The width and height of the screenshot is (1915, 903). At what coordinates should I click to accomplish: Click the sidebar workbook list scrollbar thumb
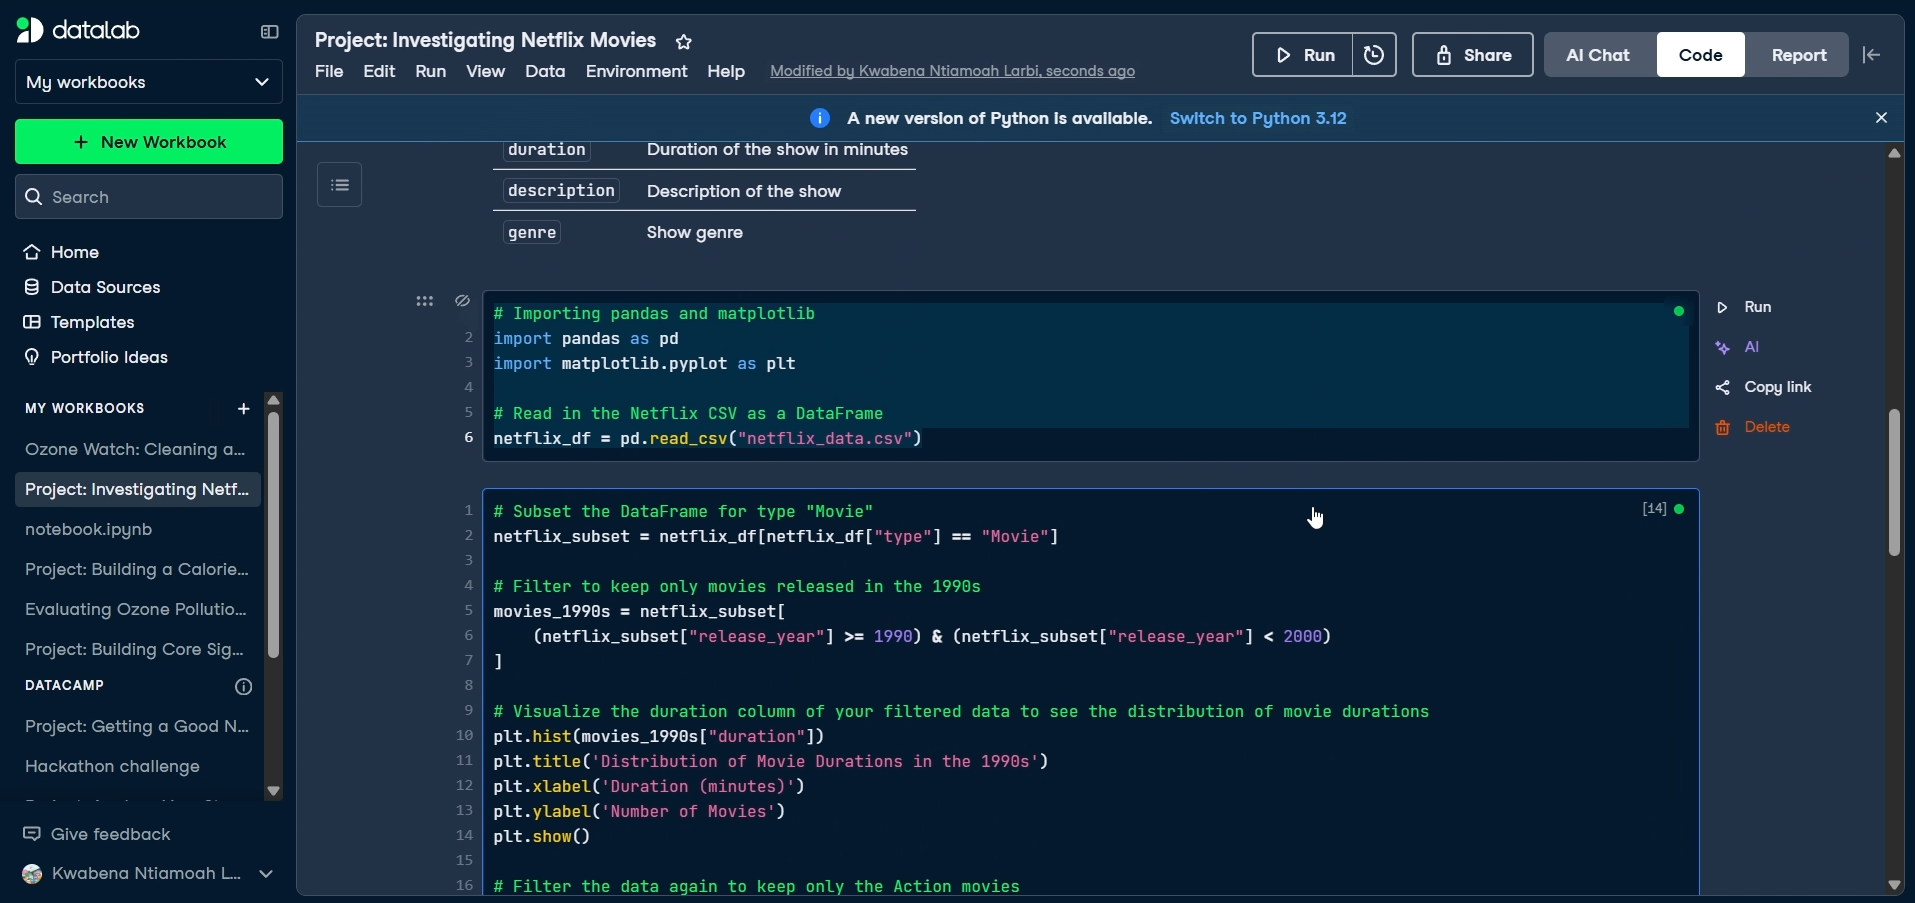coord(274,535)
